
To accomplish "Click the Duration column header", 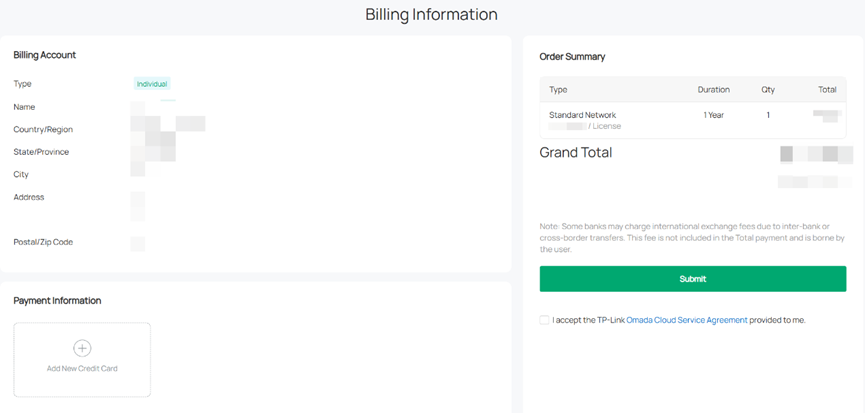I will click(x=713, y=90).
